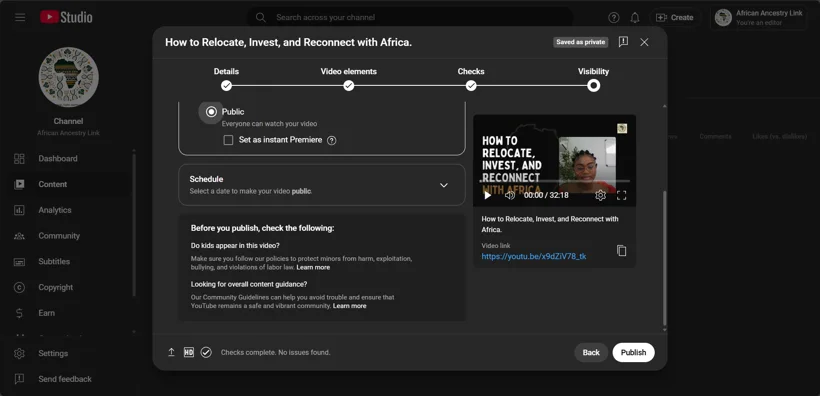Open the youtu.be video link
The image size is (820, 396).
click(533, 256)
